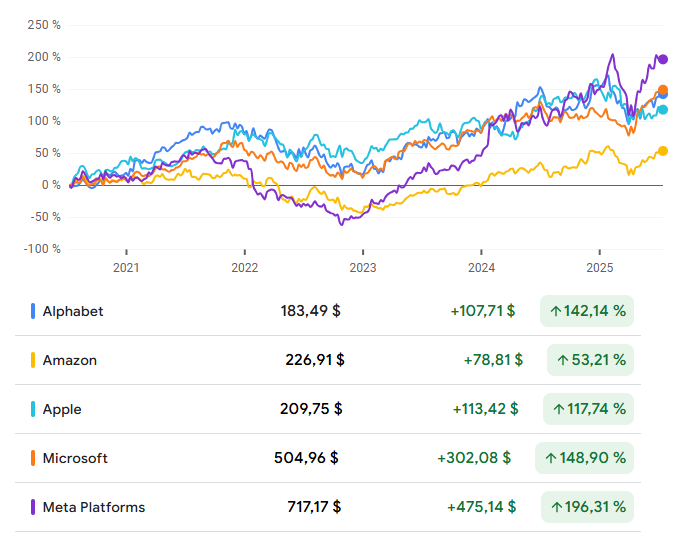The height and width of the screenshot is (551, 697).
Task: Click the Amazon yellow color marker
Action: 33,360
